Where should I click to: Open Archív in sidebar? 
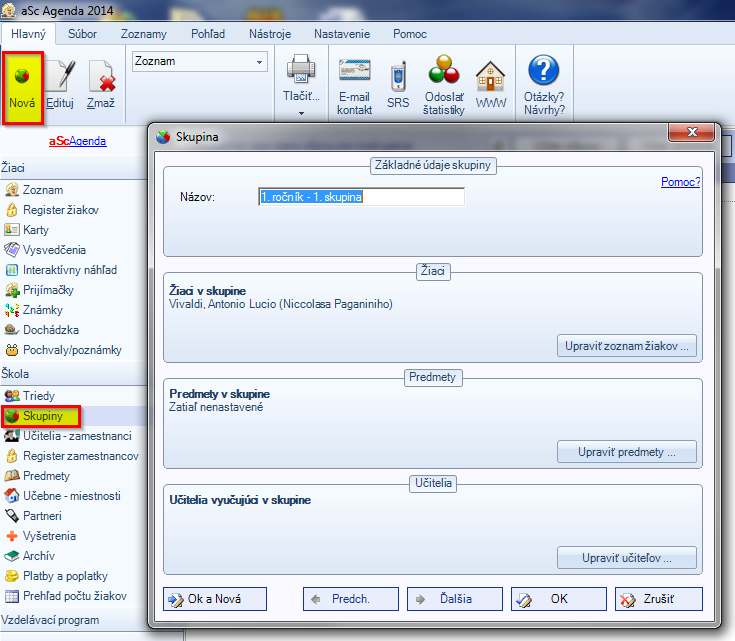coord(30,556)
